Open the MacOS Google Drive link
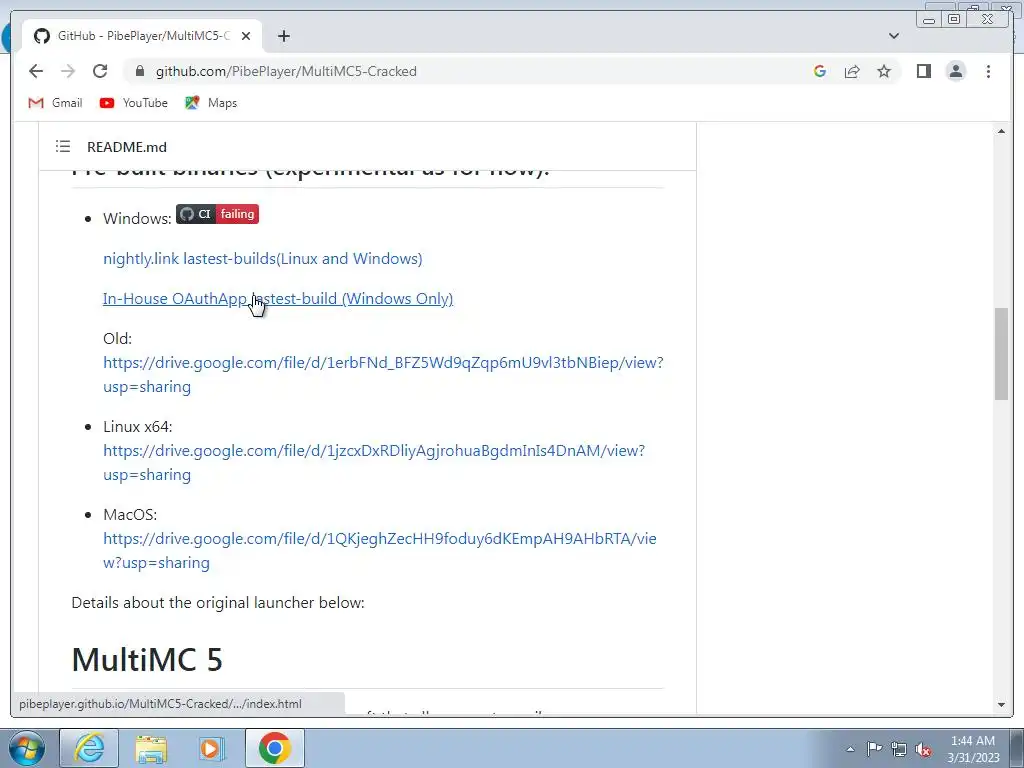The height and width of the screenshot is (768, 1024). pyautogui.click(x=379, y=551)
